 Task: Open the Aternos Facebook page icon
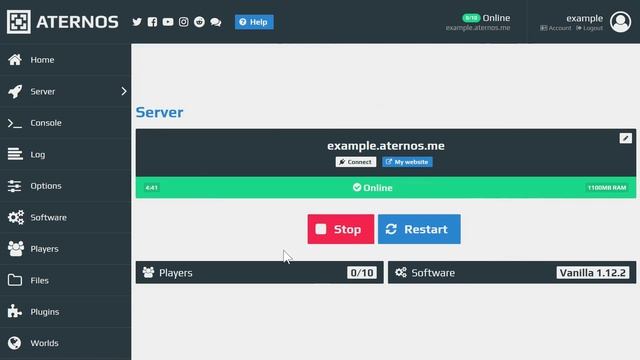(152, 22)
